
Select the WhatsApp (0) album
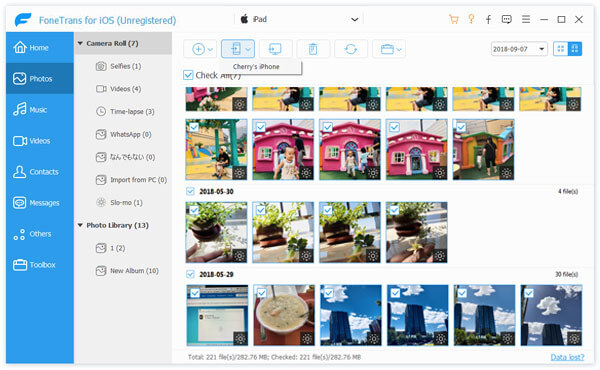tap(123, 134)
